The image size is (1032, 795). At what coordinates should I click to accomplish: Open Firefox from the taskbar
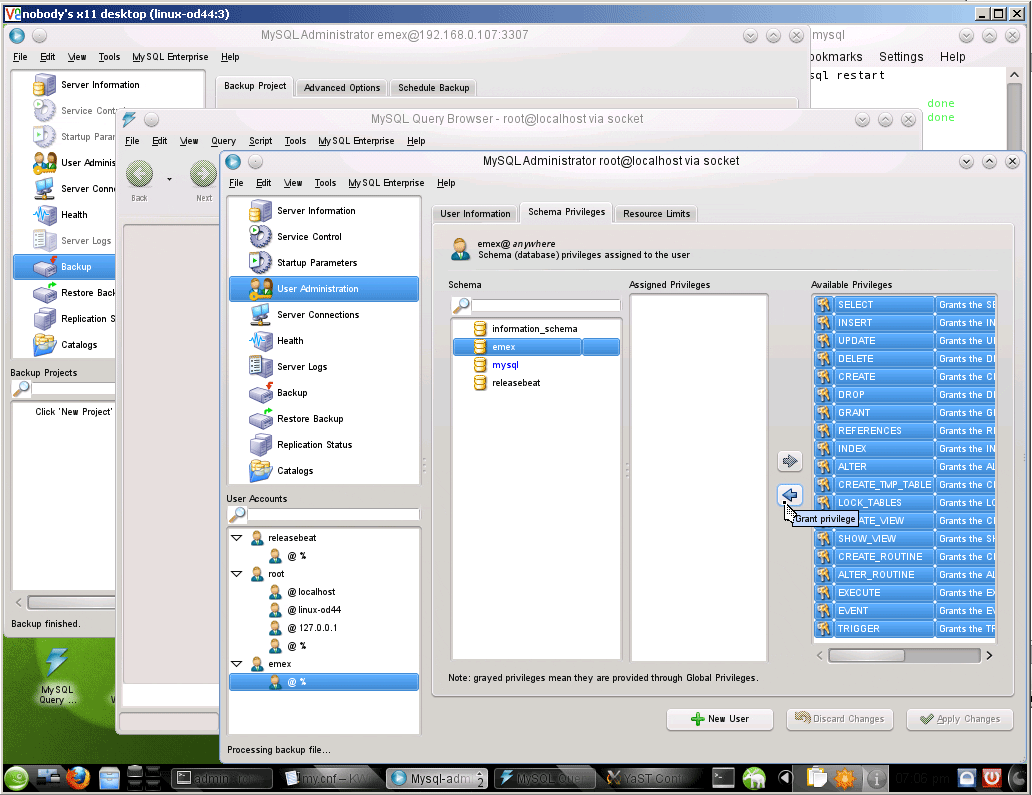coord(78,778)
